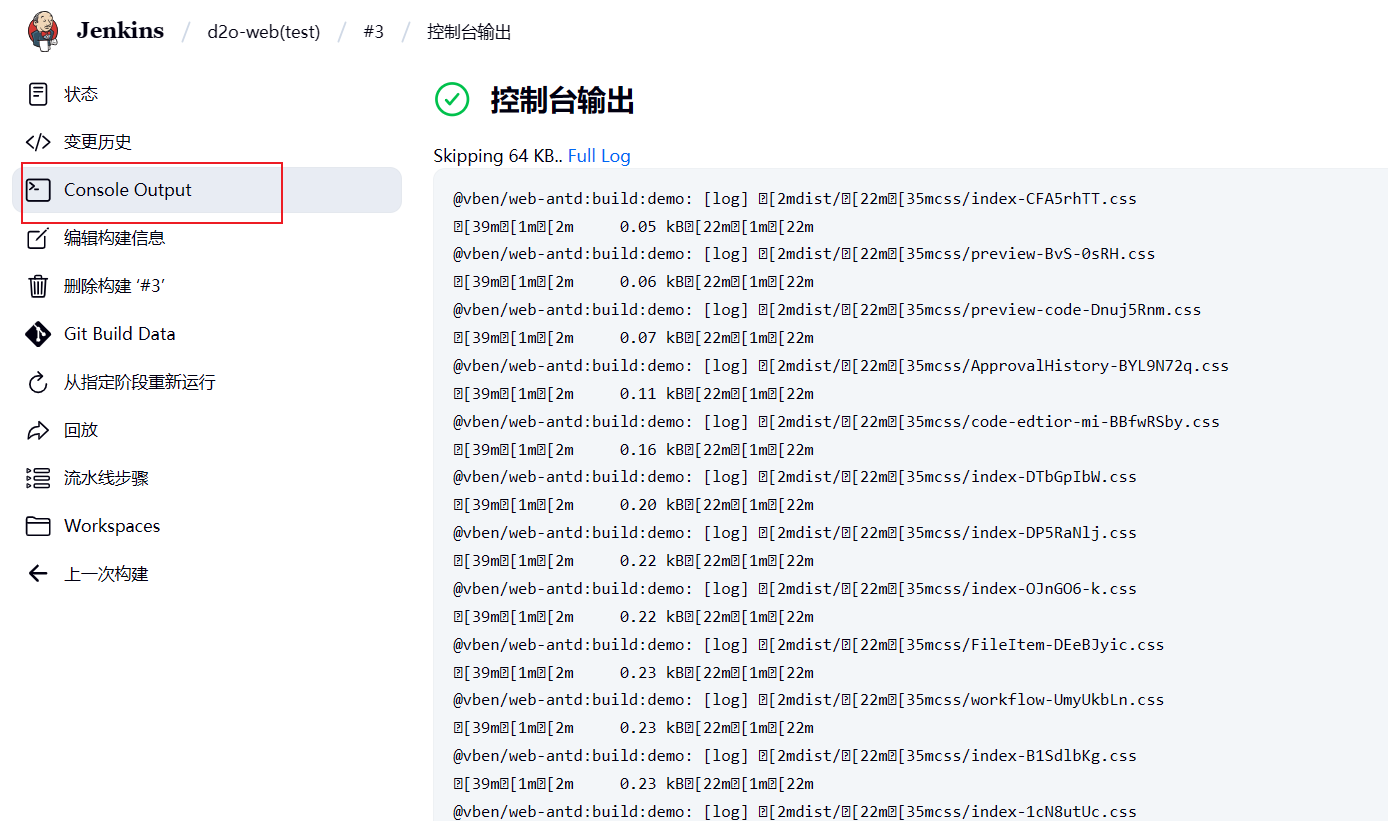This screenshot has height=821, width=1388.
Task: Click the left arrow previous build icon
Action: [x=38, y=574]
